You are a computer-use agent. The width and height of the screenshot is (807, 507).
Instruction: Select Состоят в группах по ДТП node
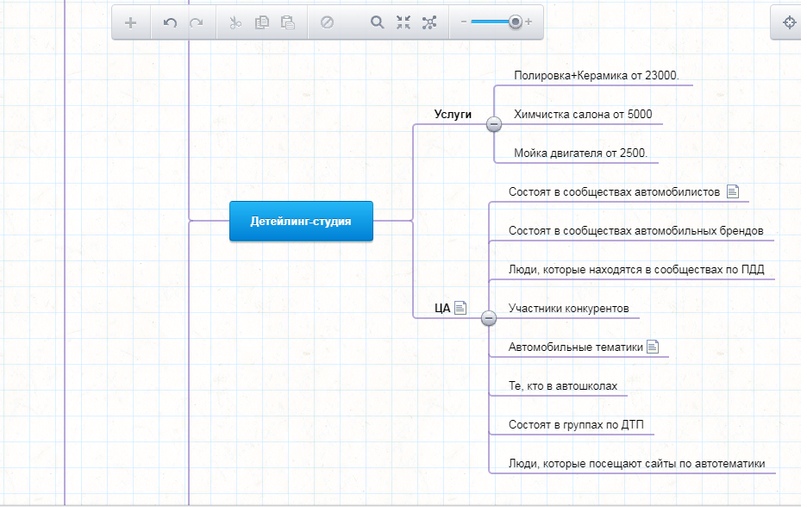[x=576, y=425]
